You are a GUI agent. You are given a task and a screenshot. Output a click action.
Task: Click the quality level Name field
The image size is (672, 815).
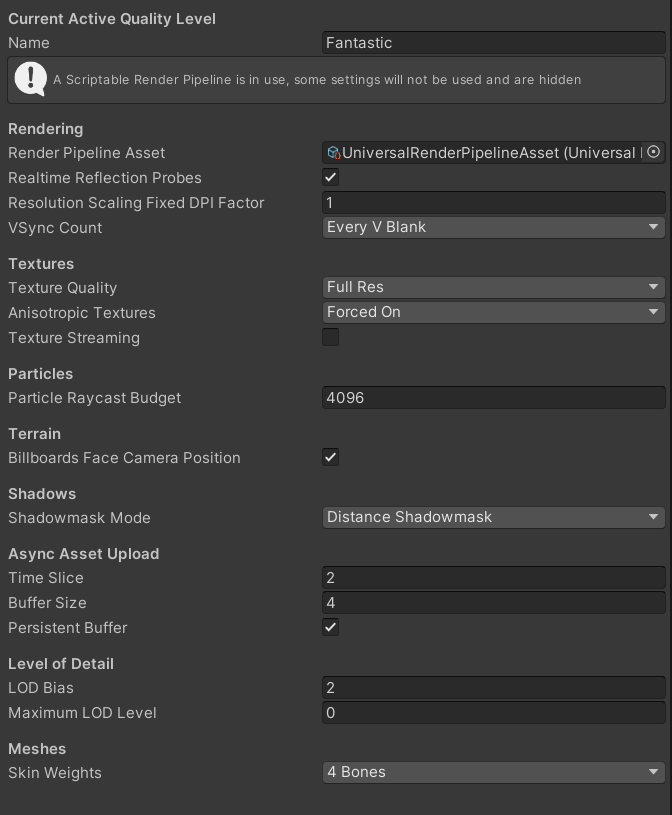[x=494, y=43]
